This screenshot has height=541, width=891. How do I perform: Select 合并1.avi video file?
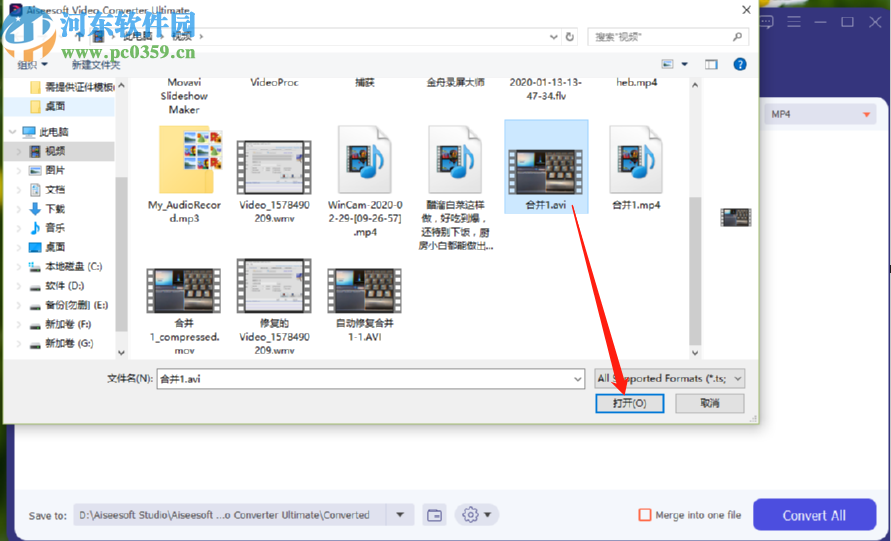pyautogui.click(x=546, y=166)
